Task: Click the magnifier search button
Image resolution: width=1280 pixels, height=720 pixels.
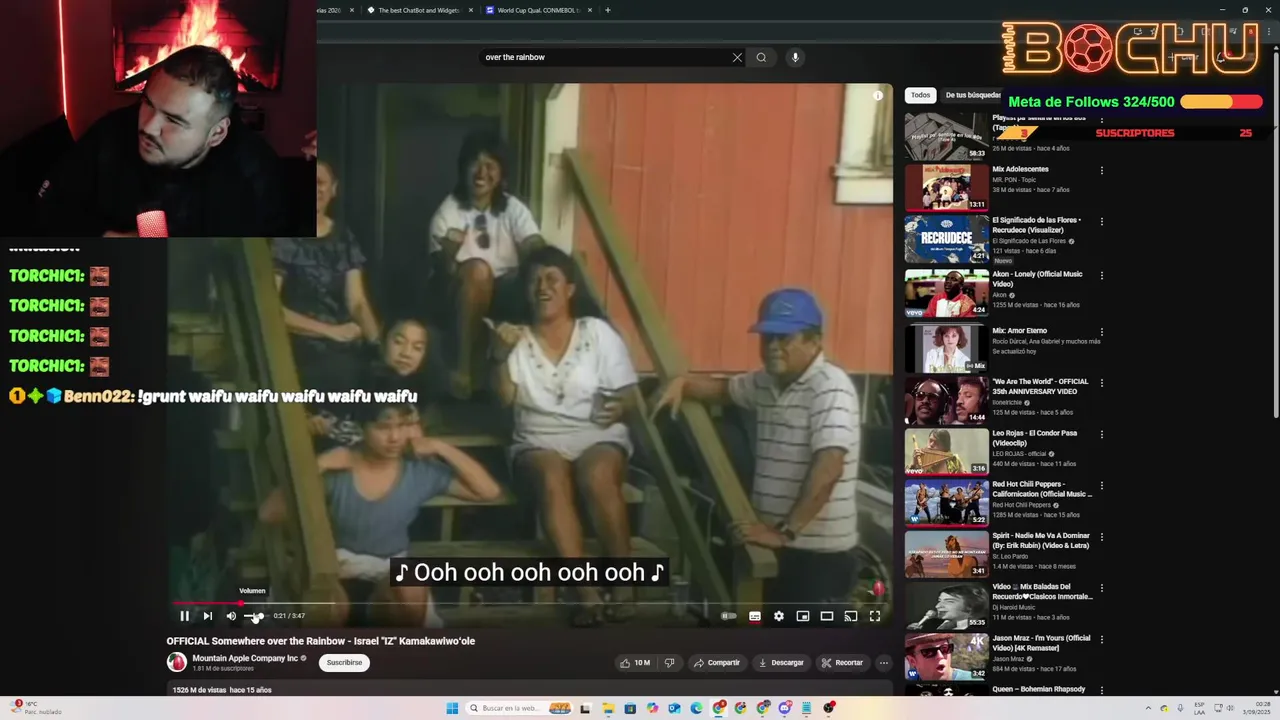Action: 761,57
